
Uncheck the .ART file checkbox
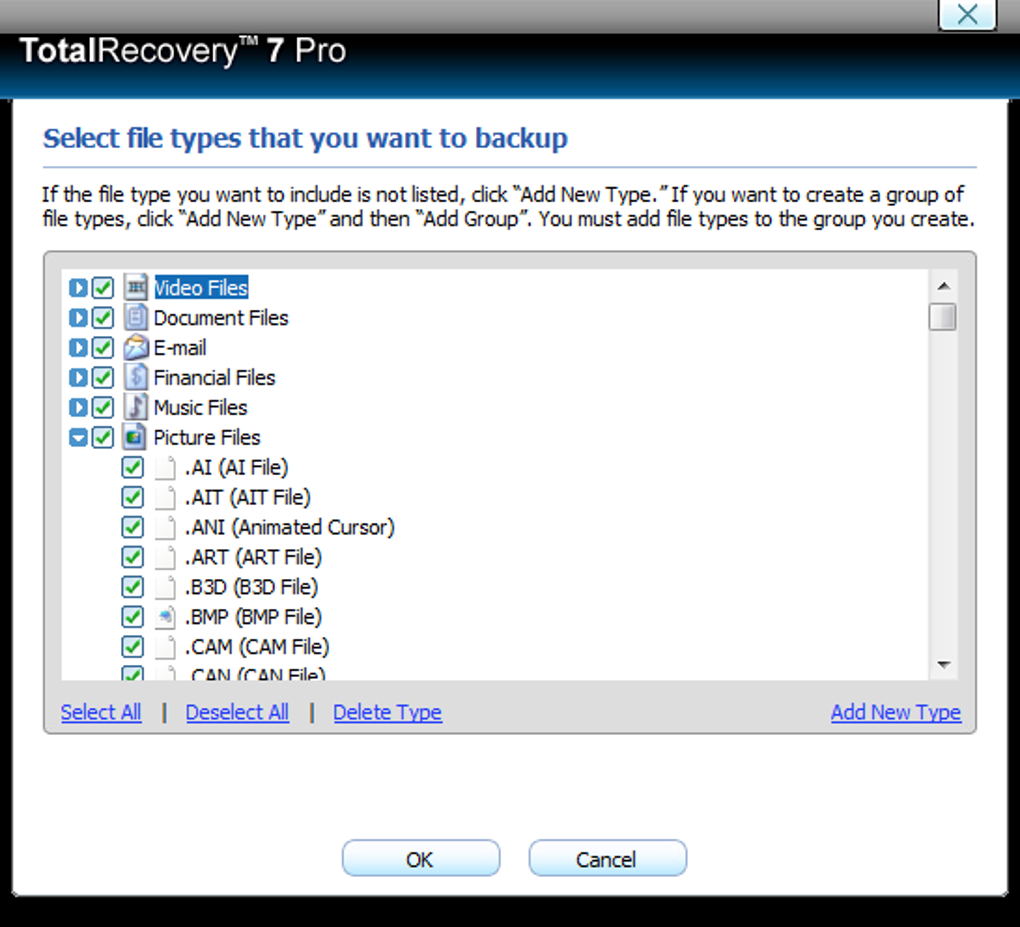[133, 557]
